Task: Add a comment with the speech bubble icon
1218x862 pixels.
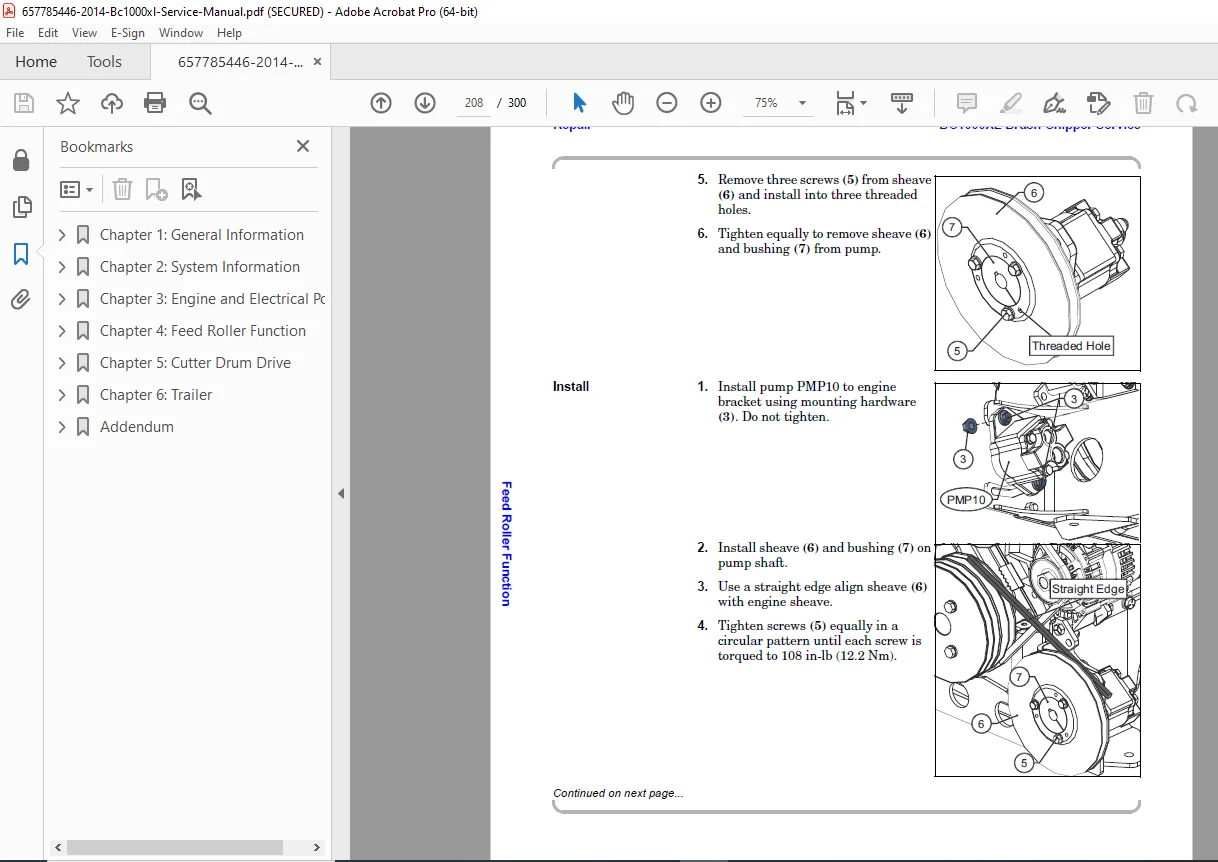Action: (967, 103)
